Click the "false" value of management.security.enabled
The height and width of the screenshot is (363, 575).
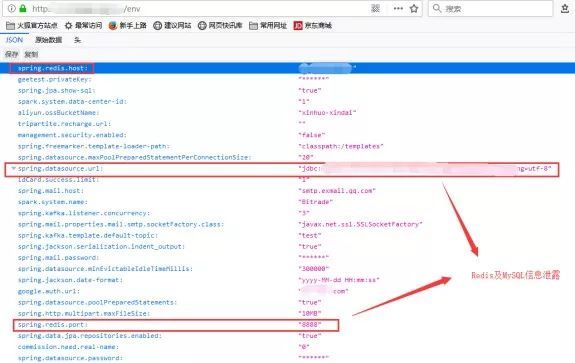click(x=312, y=135)
